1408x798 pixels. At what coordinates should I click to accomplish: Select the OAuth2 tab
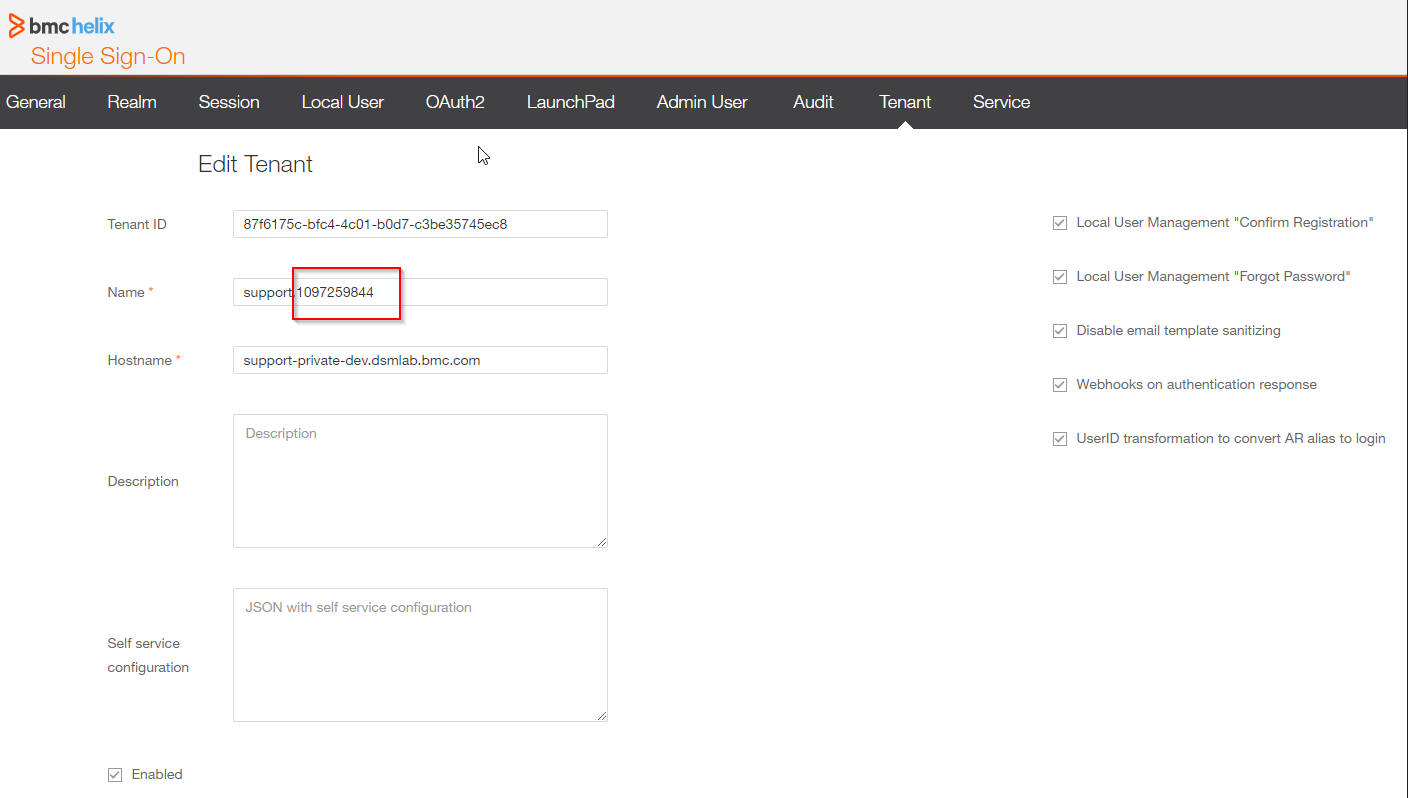coord(455,102)
